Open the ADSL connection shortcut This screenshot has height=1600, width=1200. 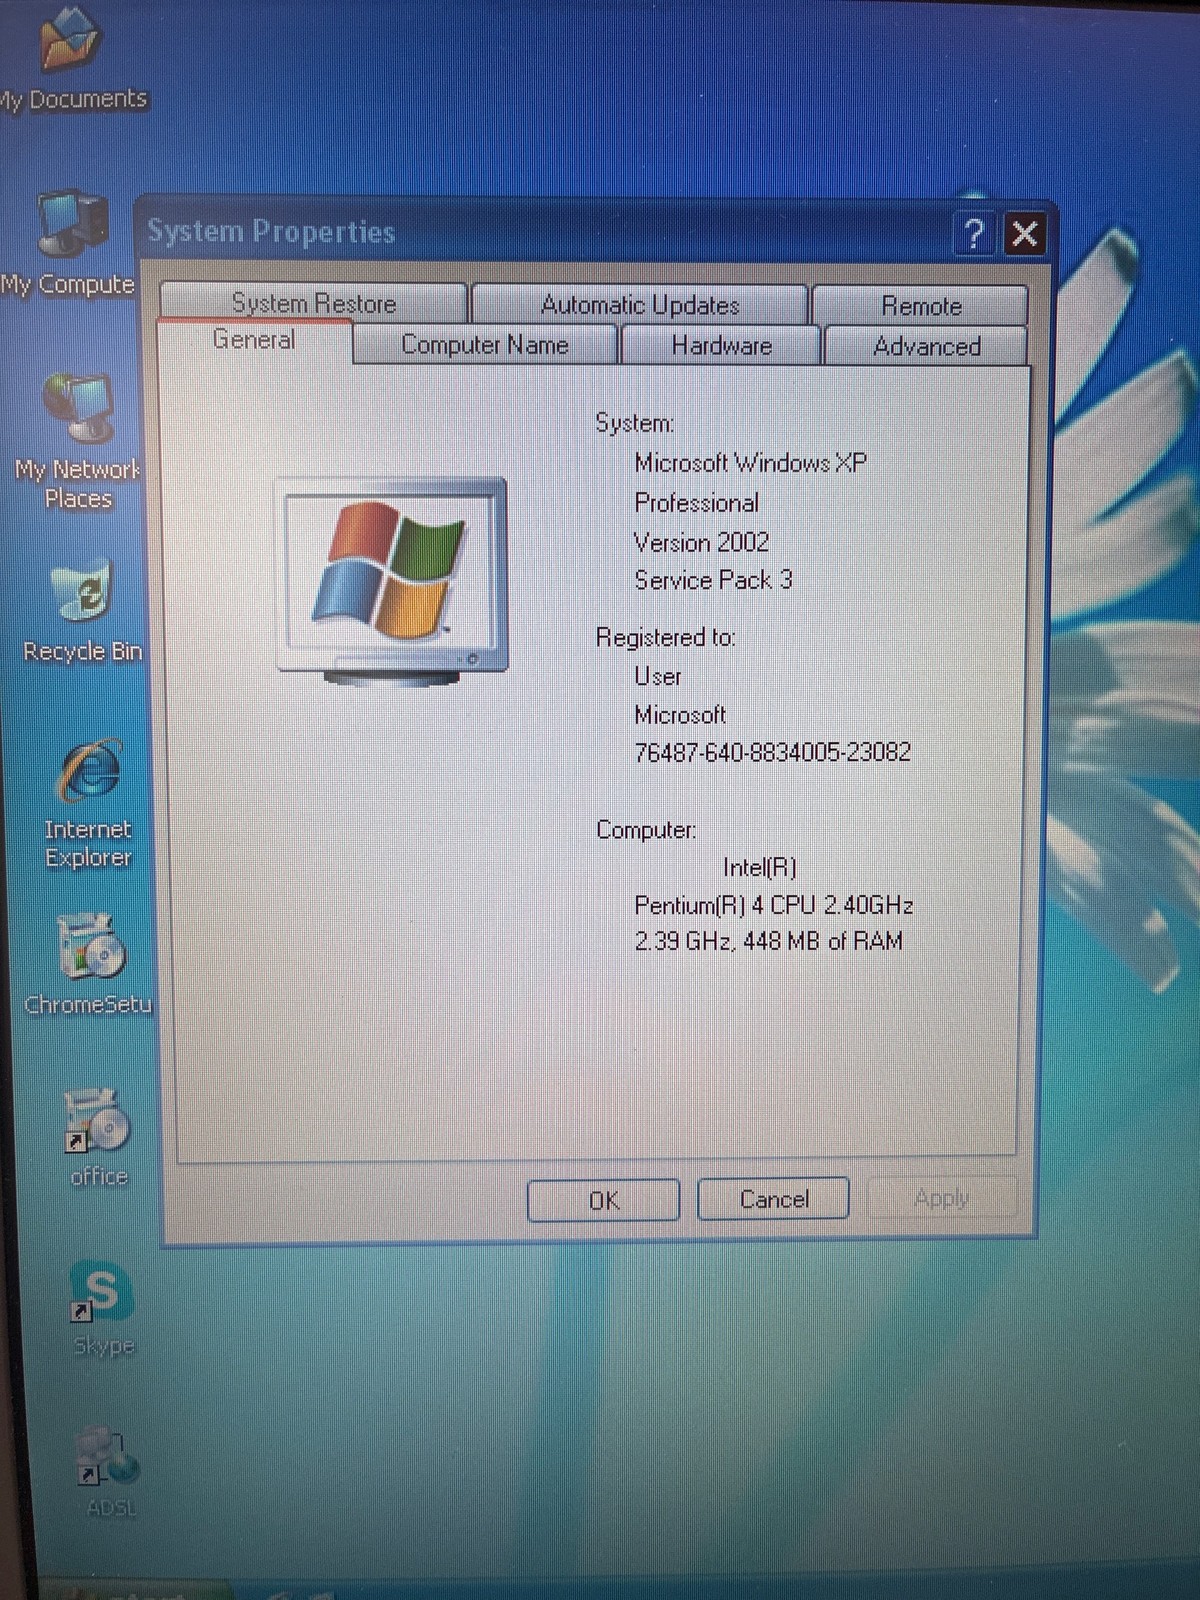click(109, 1470)
